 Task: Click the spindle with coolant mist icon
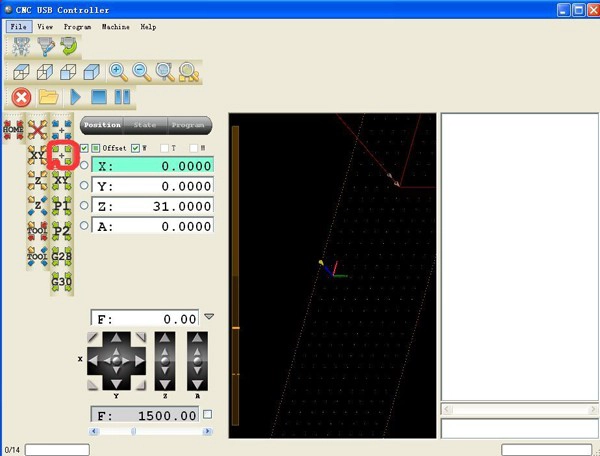(21, 47)
